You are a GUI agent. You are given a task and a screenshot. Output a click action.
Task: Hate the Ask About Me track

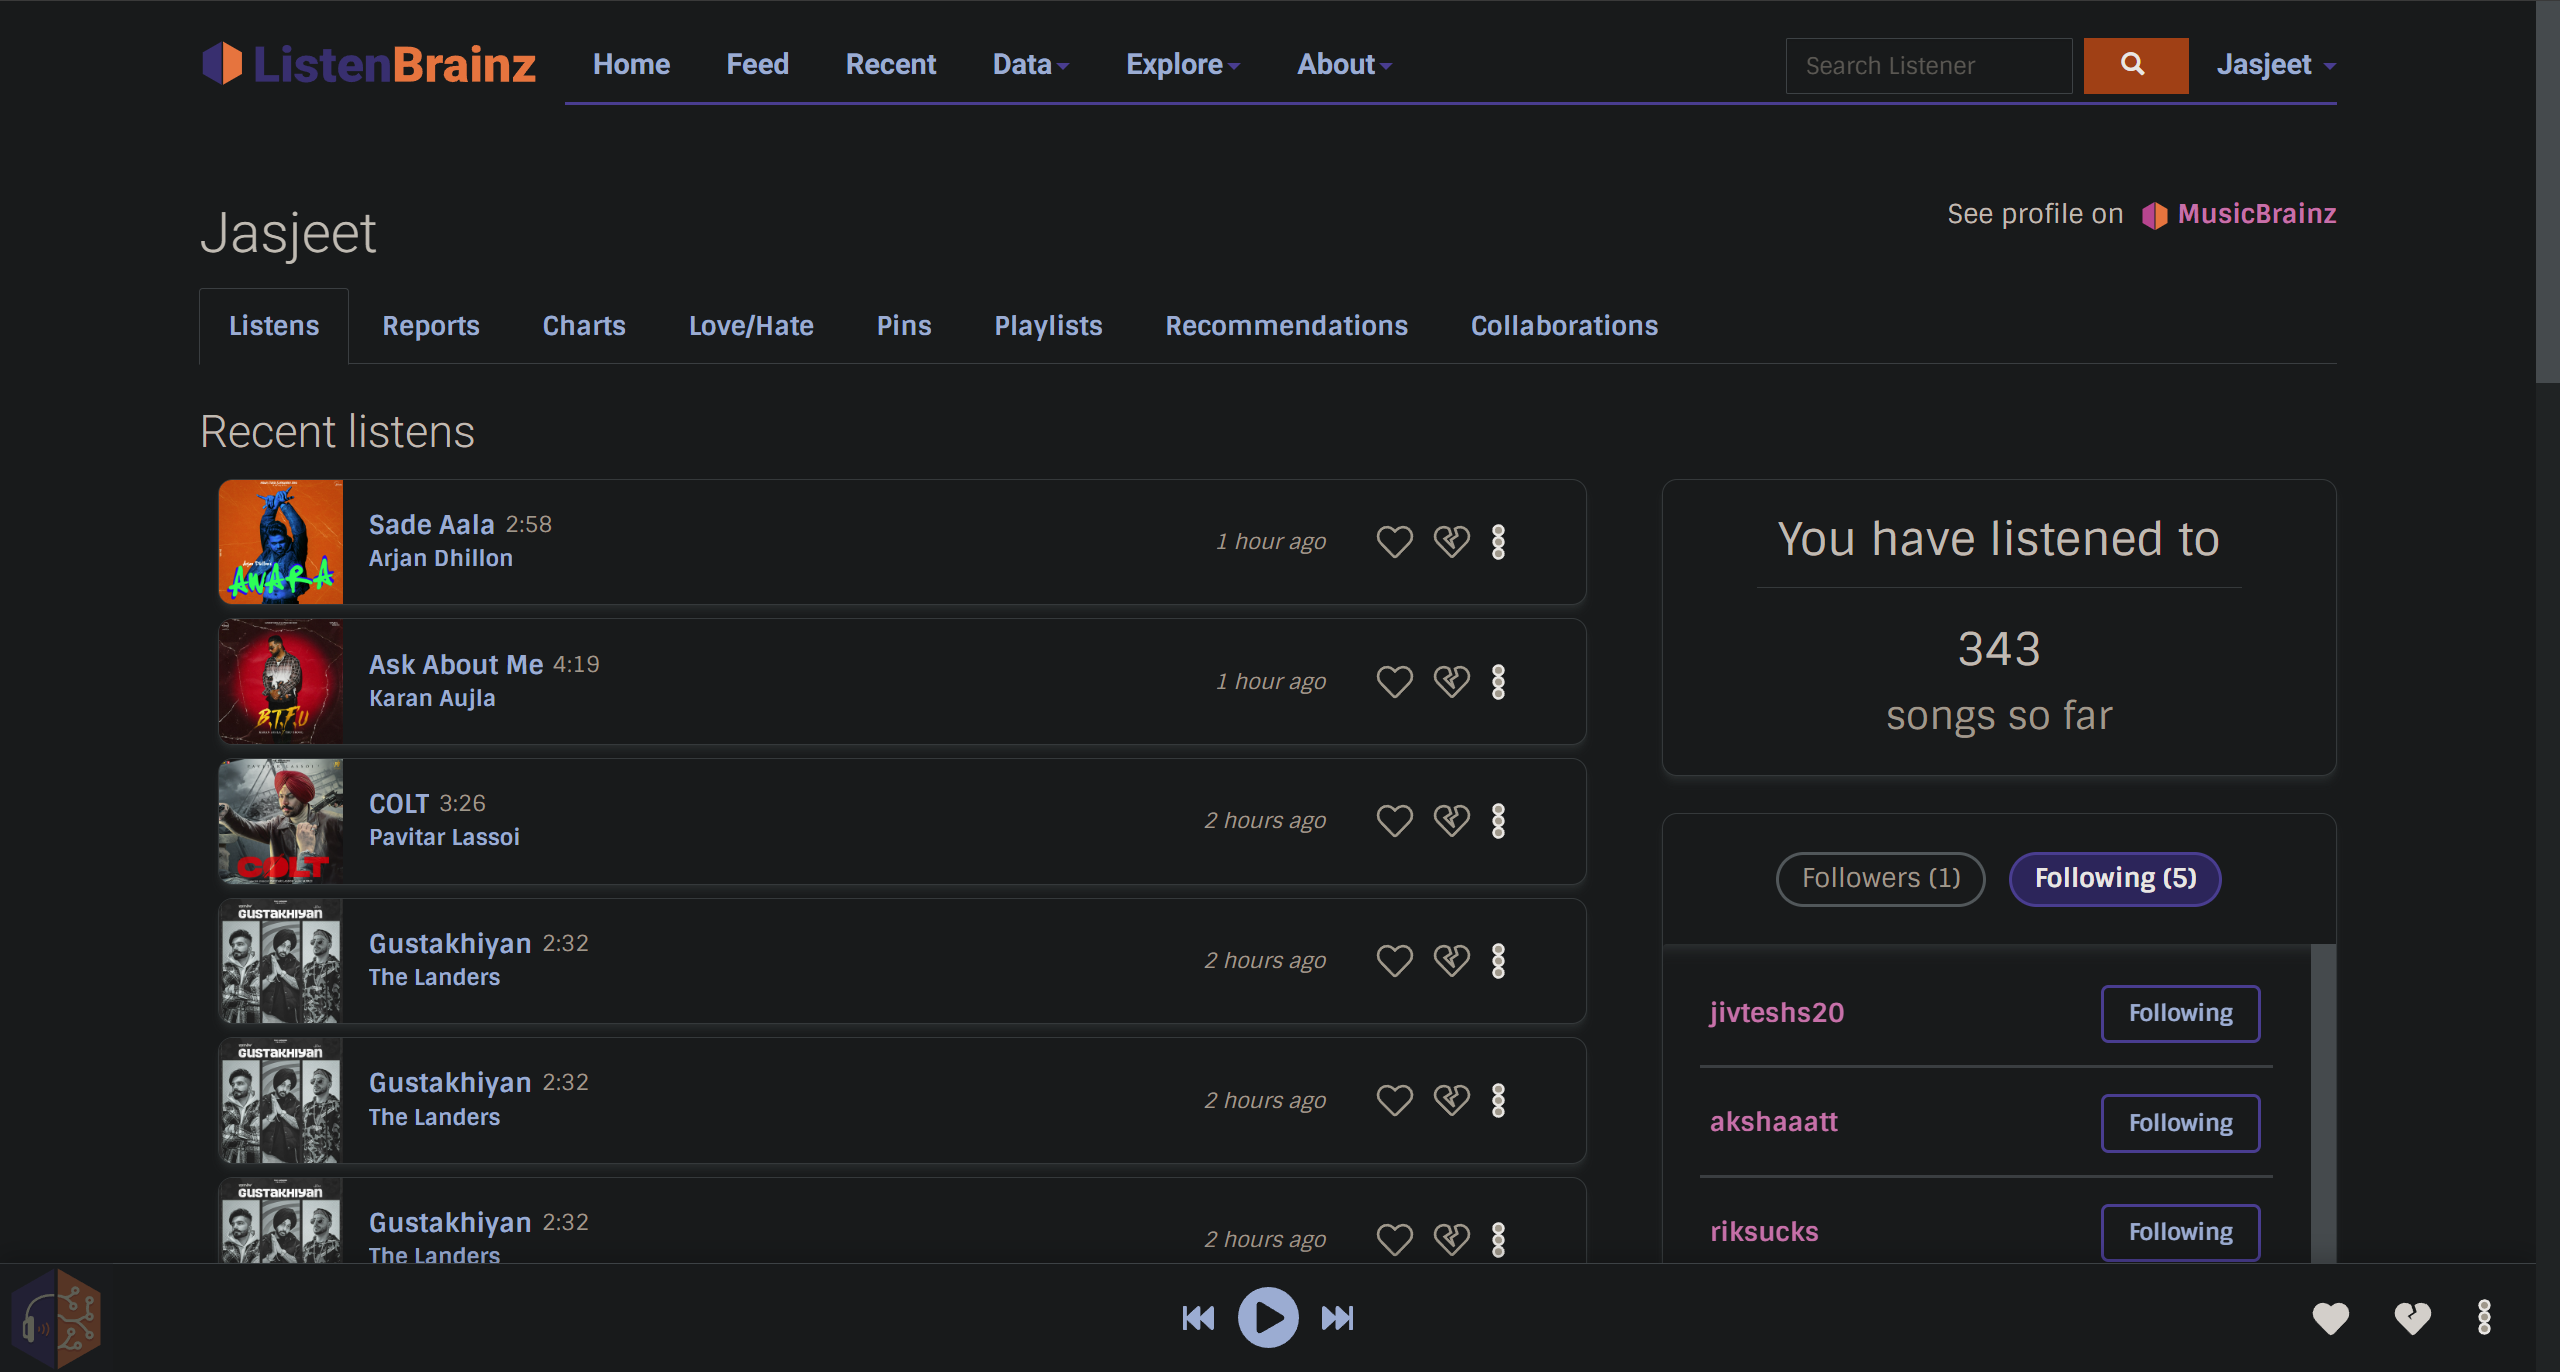(1451, 681)
